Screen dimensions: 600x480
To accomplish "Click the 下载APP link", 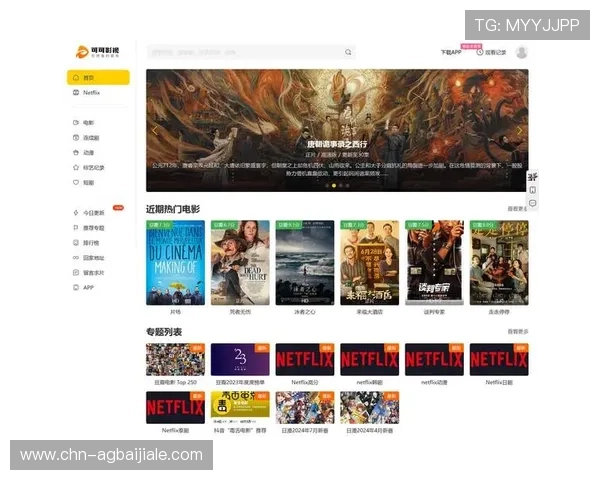I will click(x=450, y=52).
